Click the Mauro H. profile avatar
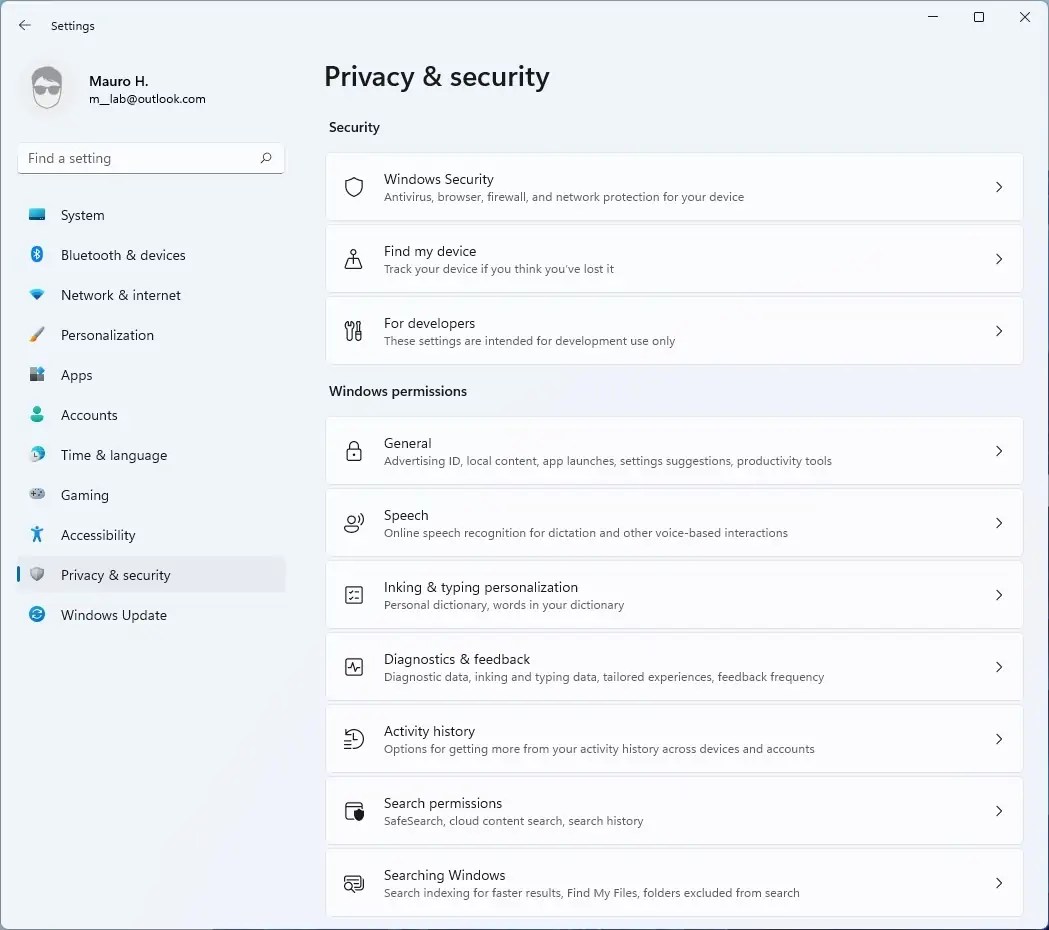The width and height of the screenshot is (1049, 930). coord(47,88)
